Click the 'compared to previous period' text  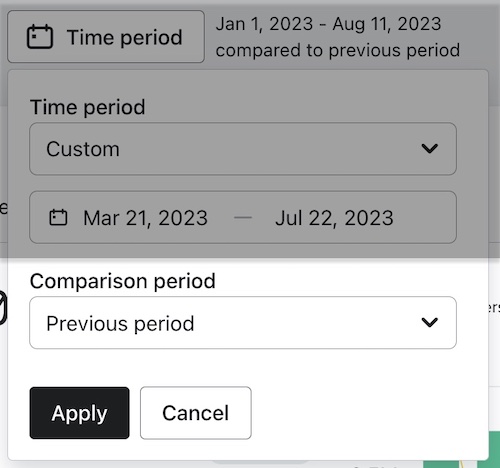tap(338, 50)
